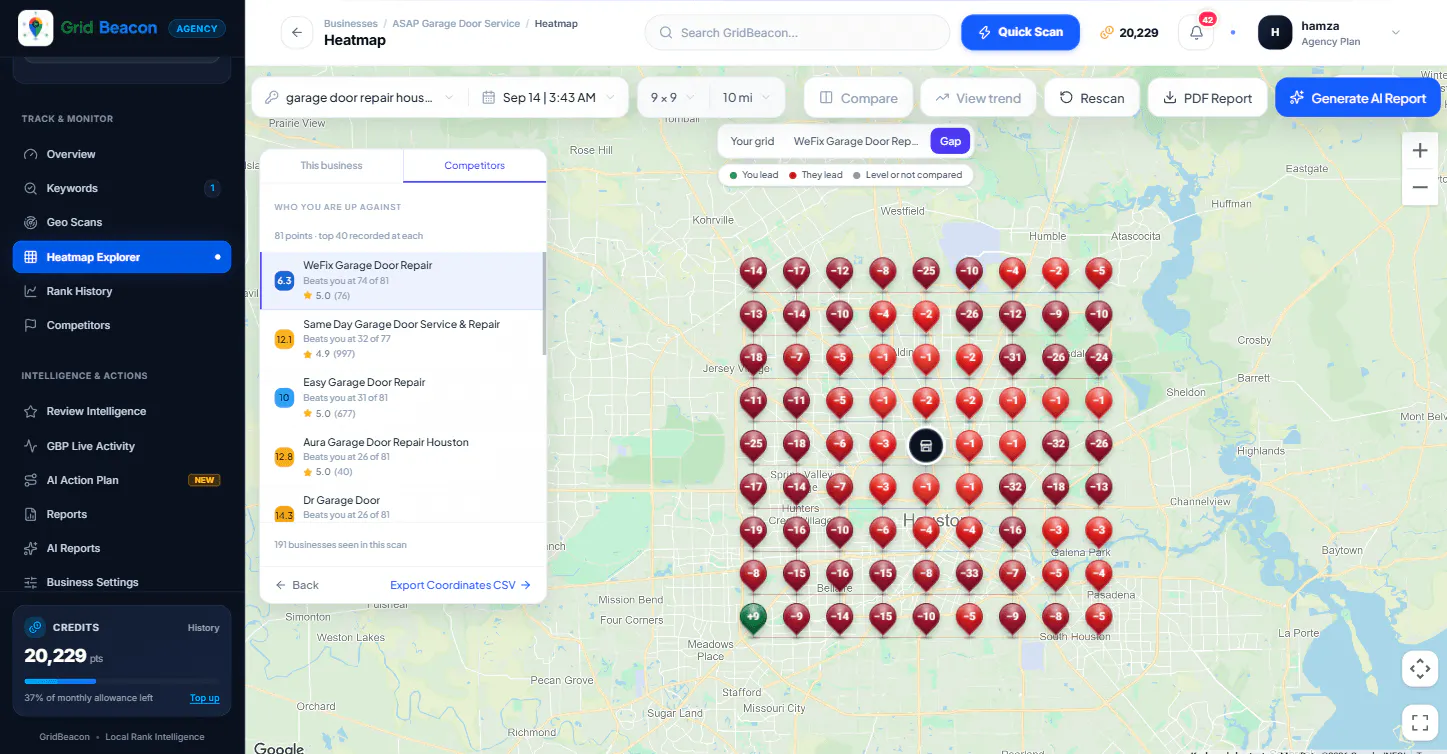1447x754 pixels.
Task: Click Generate AI Report
Action: tap(1358, 98)
